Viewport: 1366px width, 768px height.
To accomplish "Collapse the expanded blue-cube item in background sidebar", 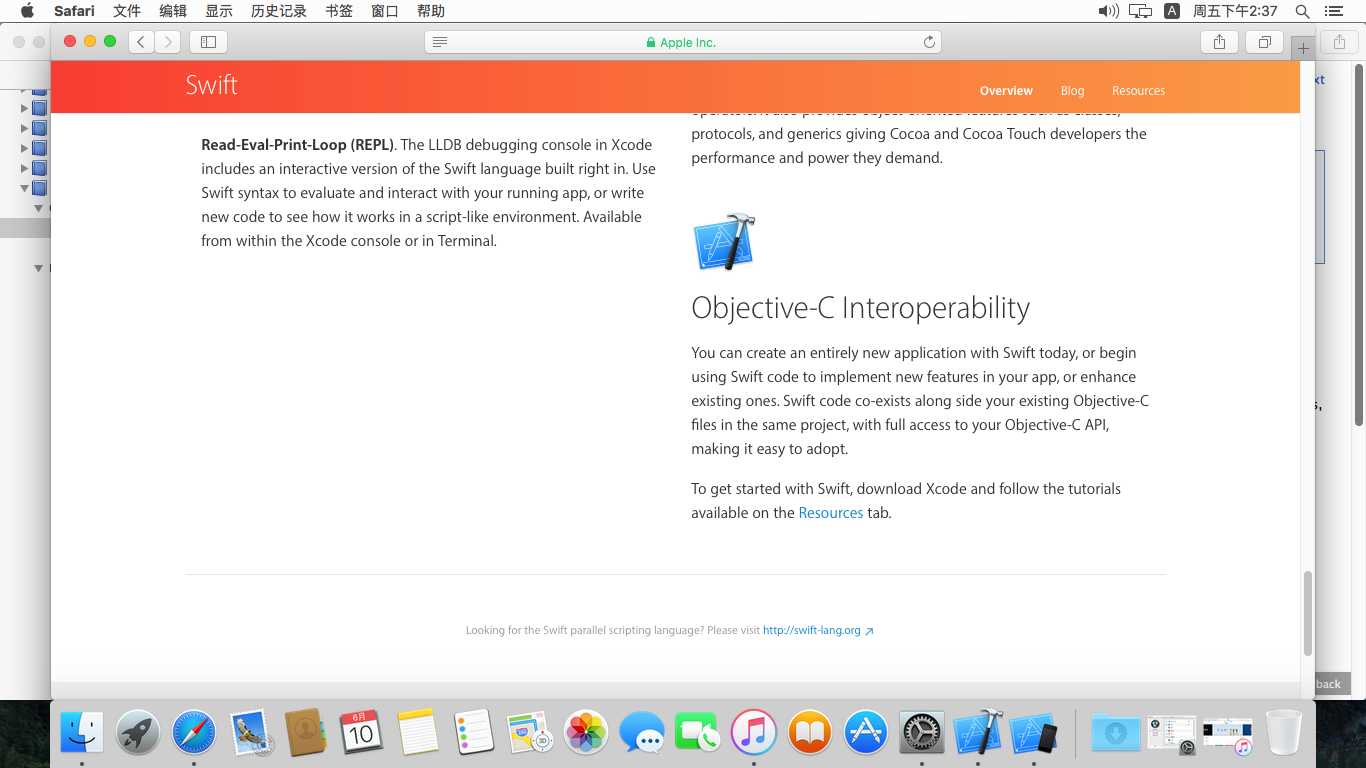I will 25,188.
